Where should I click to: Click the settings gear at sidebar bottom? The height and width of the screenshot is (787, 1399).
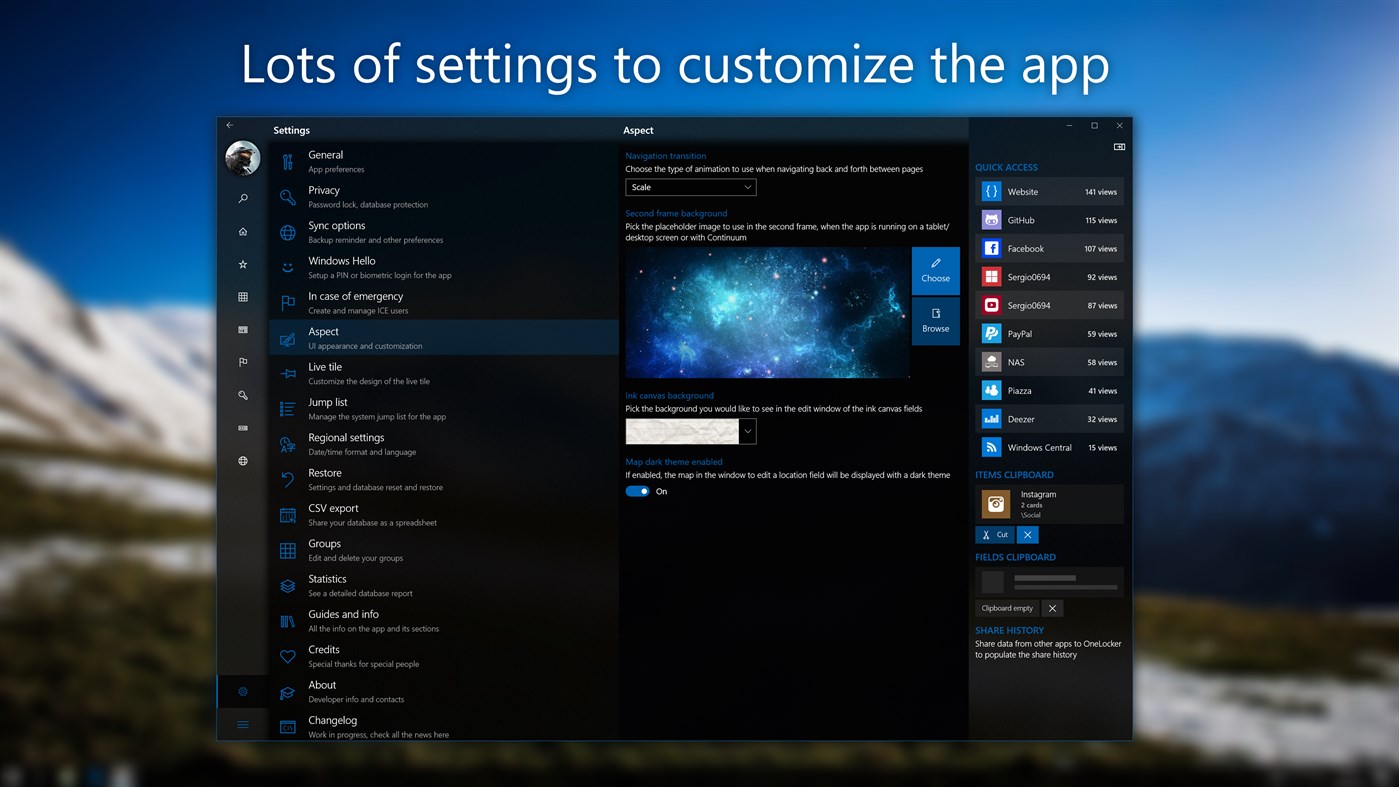(x=242, y=691)
